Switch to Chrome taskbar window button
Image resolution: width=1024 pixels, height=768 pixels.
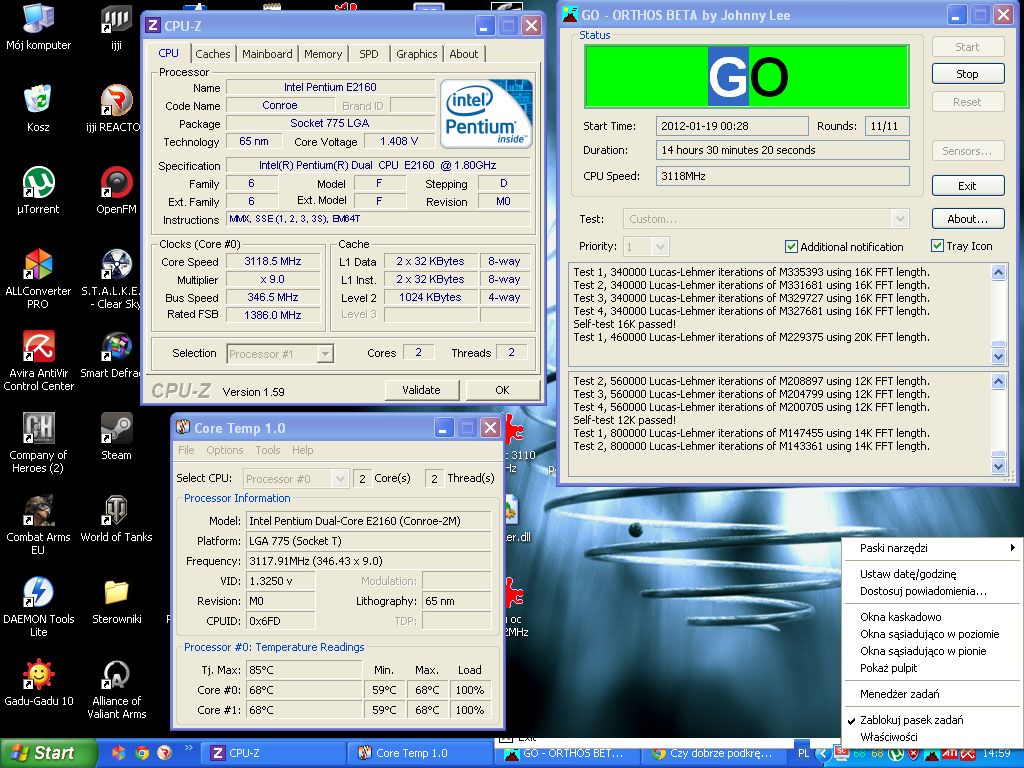(715, 753)
